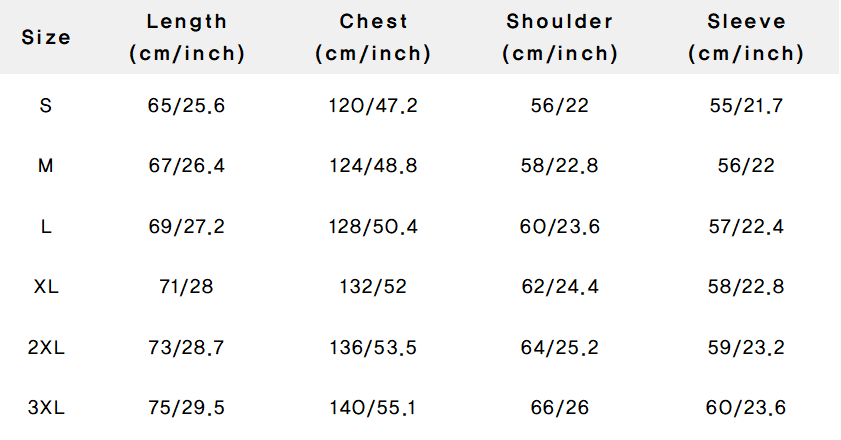This screenshot has height=440, width=841.
Task: Select the S size row label
Action: click(46, 106)
